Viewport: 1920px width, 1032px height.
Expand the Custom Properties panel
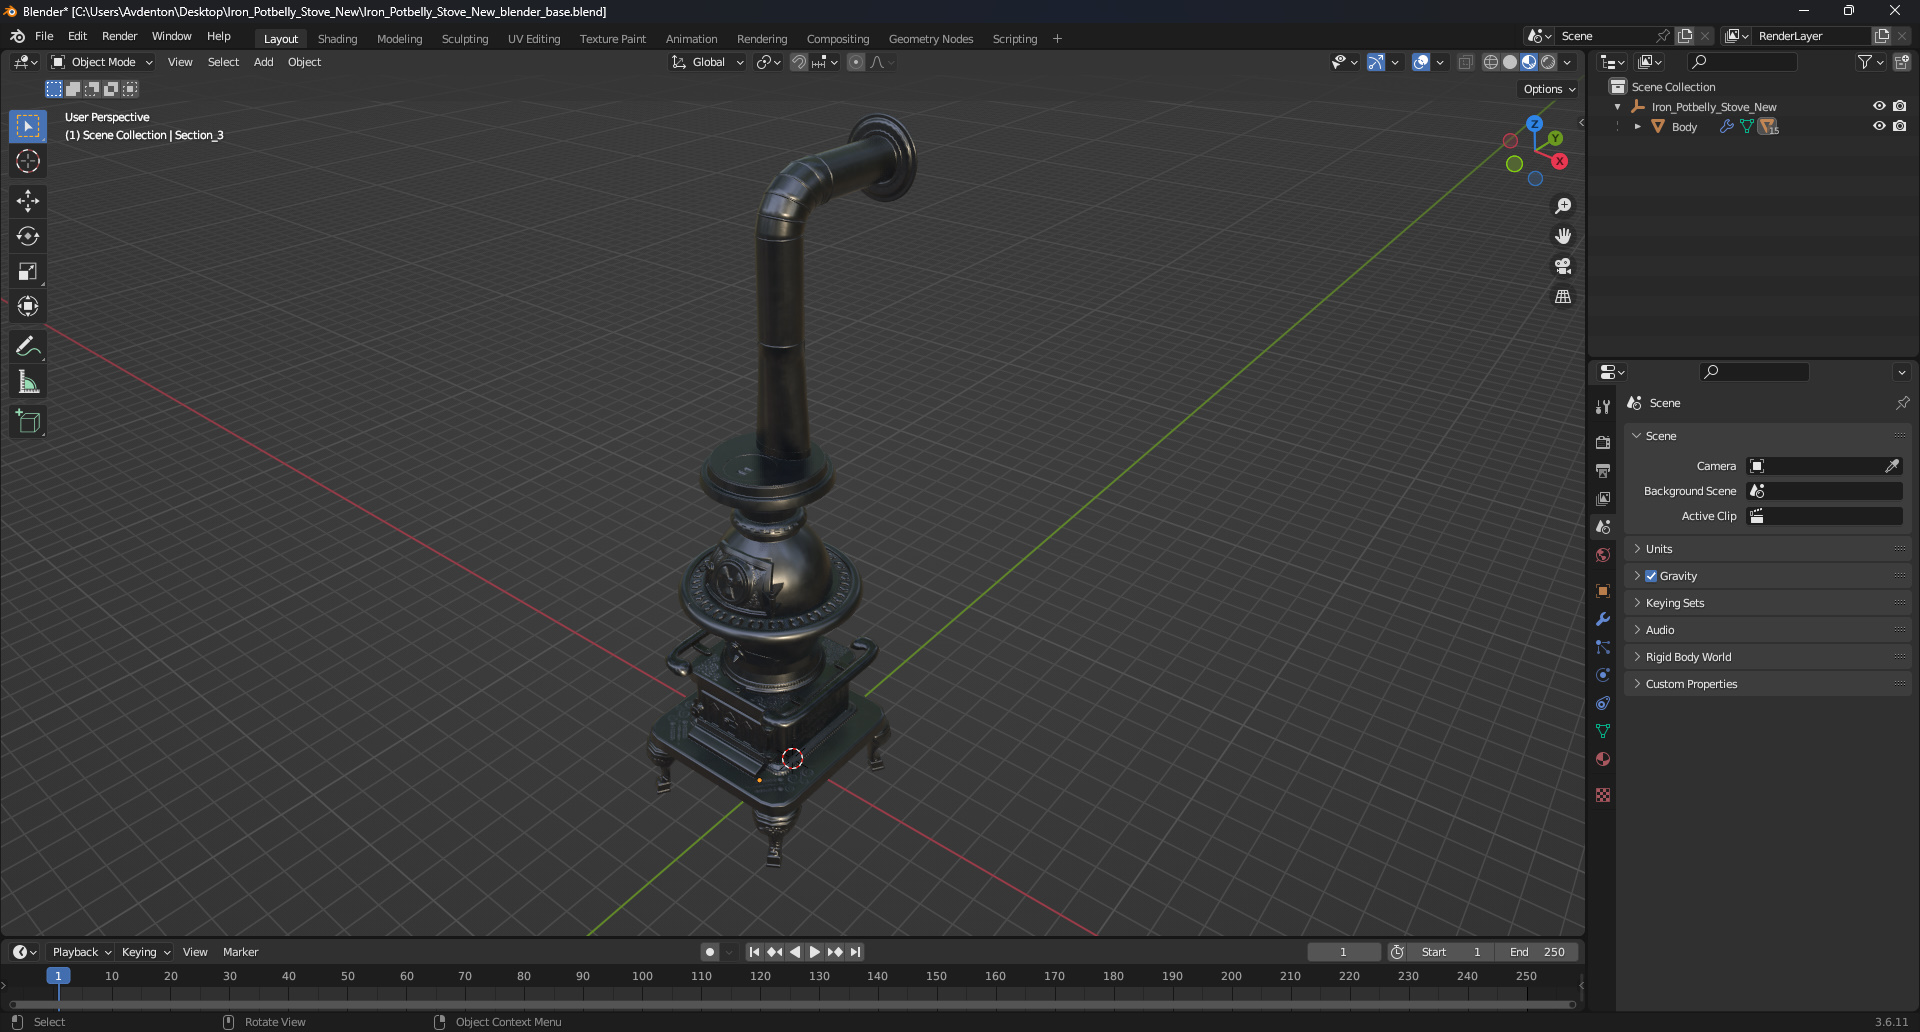1767,684
